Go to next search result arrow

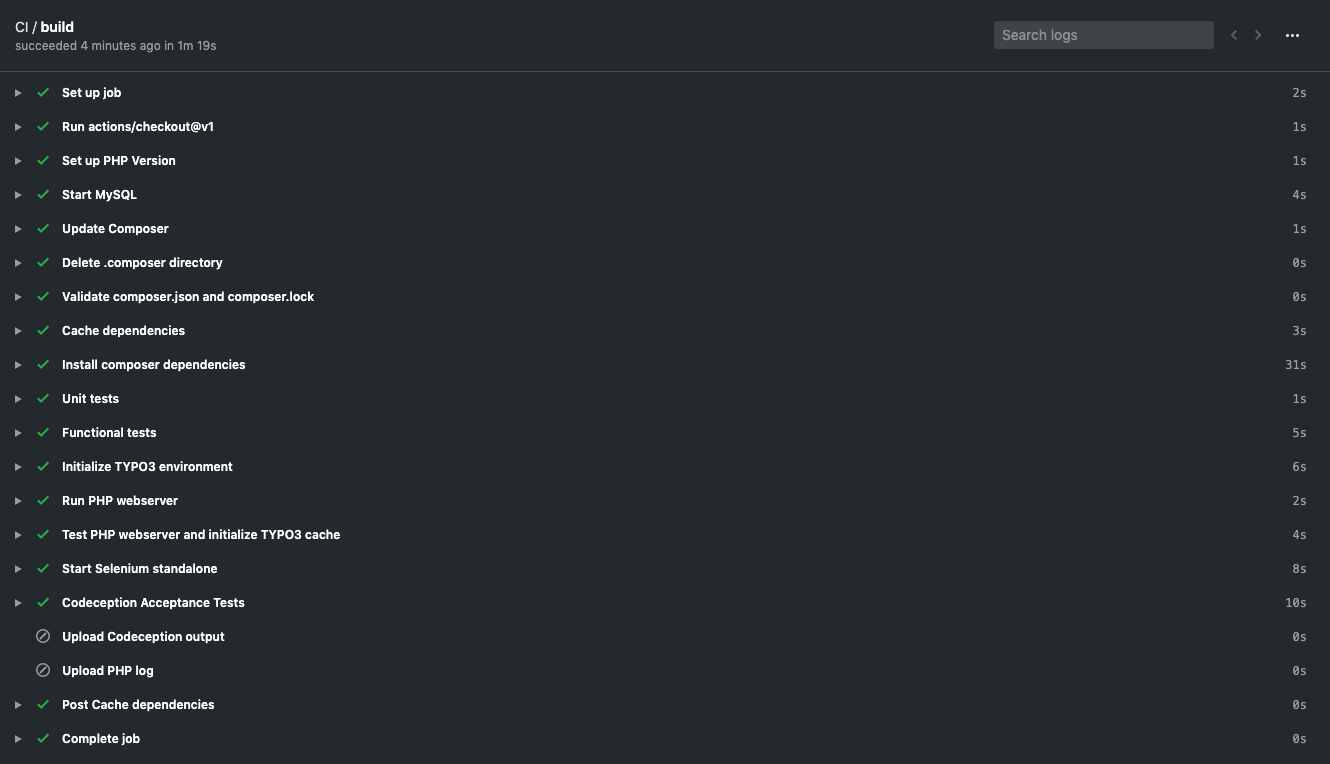point(1258,35)
